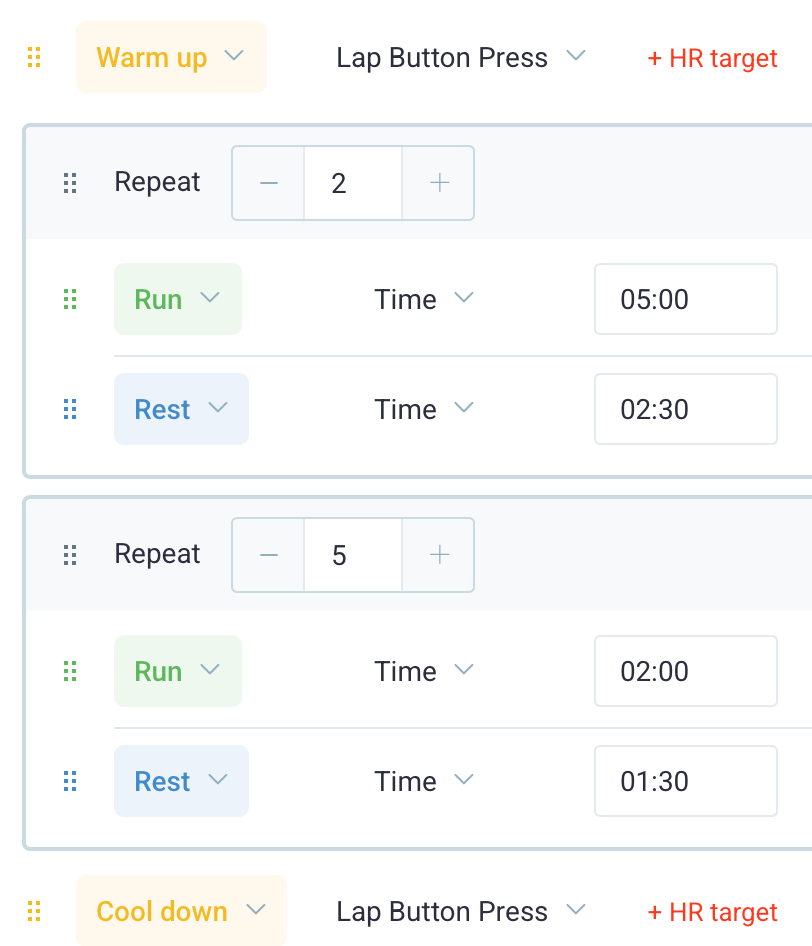
Task: Increase the first Repeat count from 2
Action: point(438,183)
